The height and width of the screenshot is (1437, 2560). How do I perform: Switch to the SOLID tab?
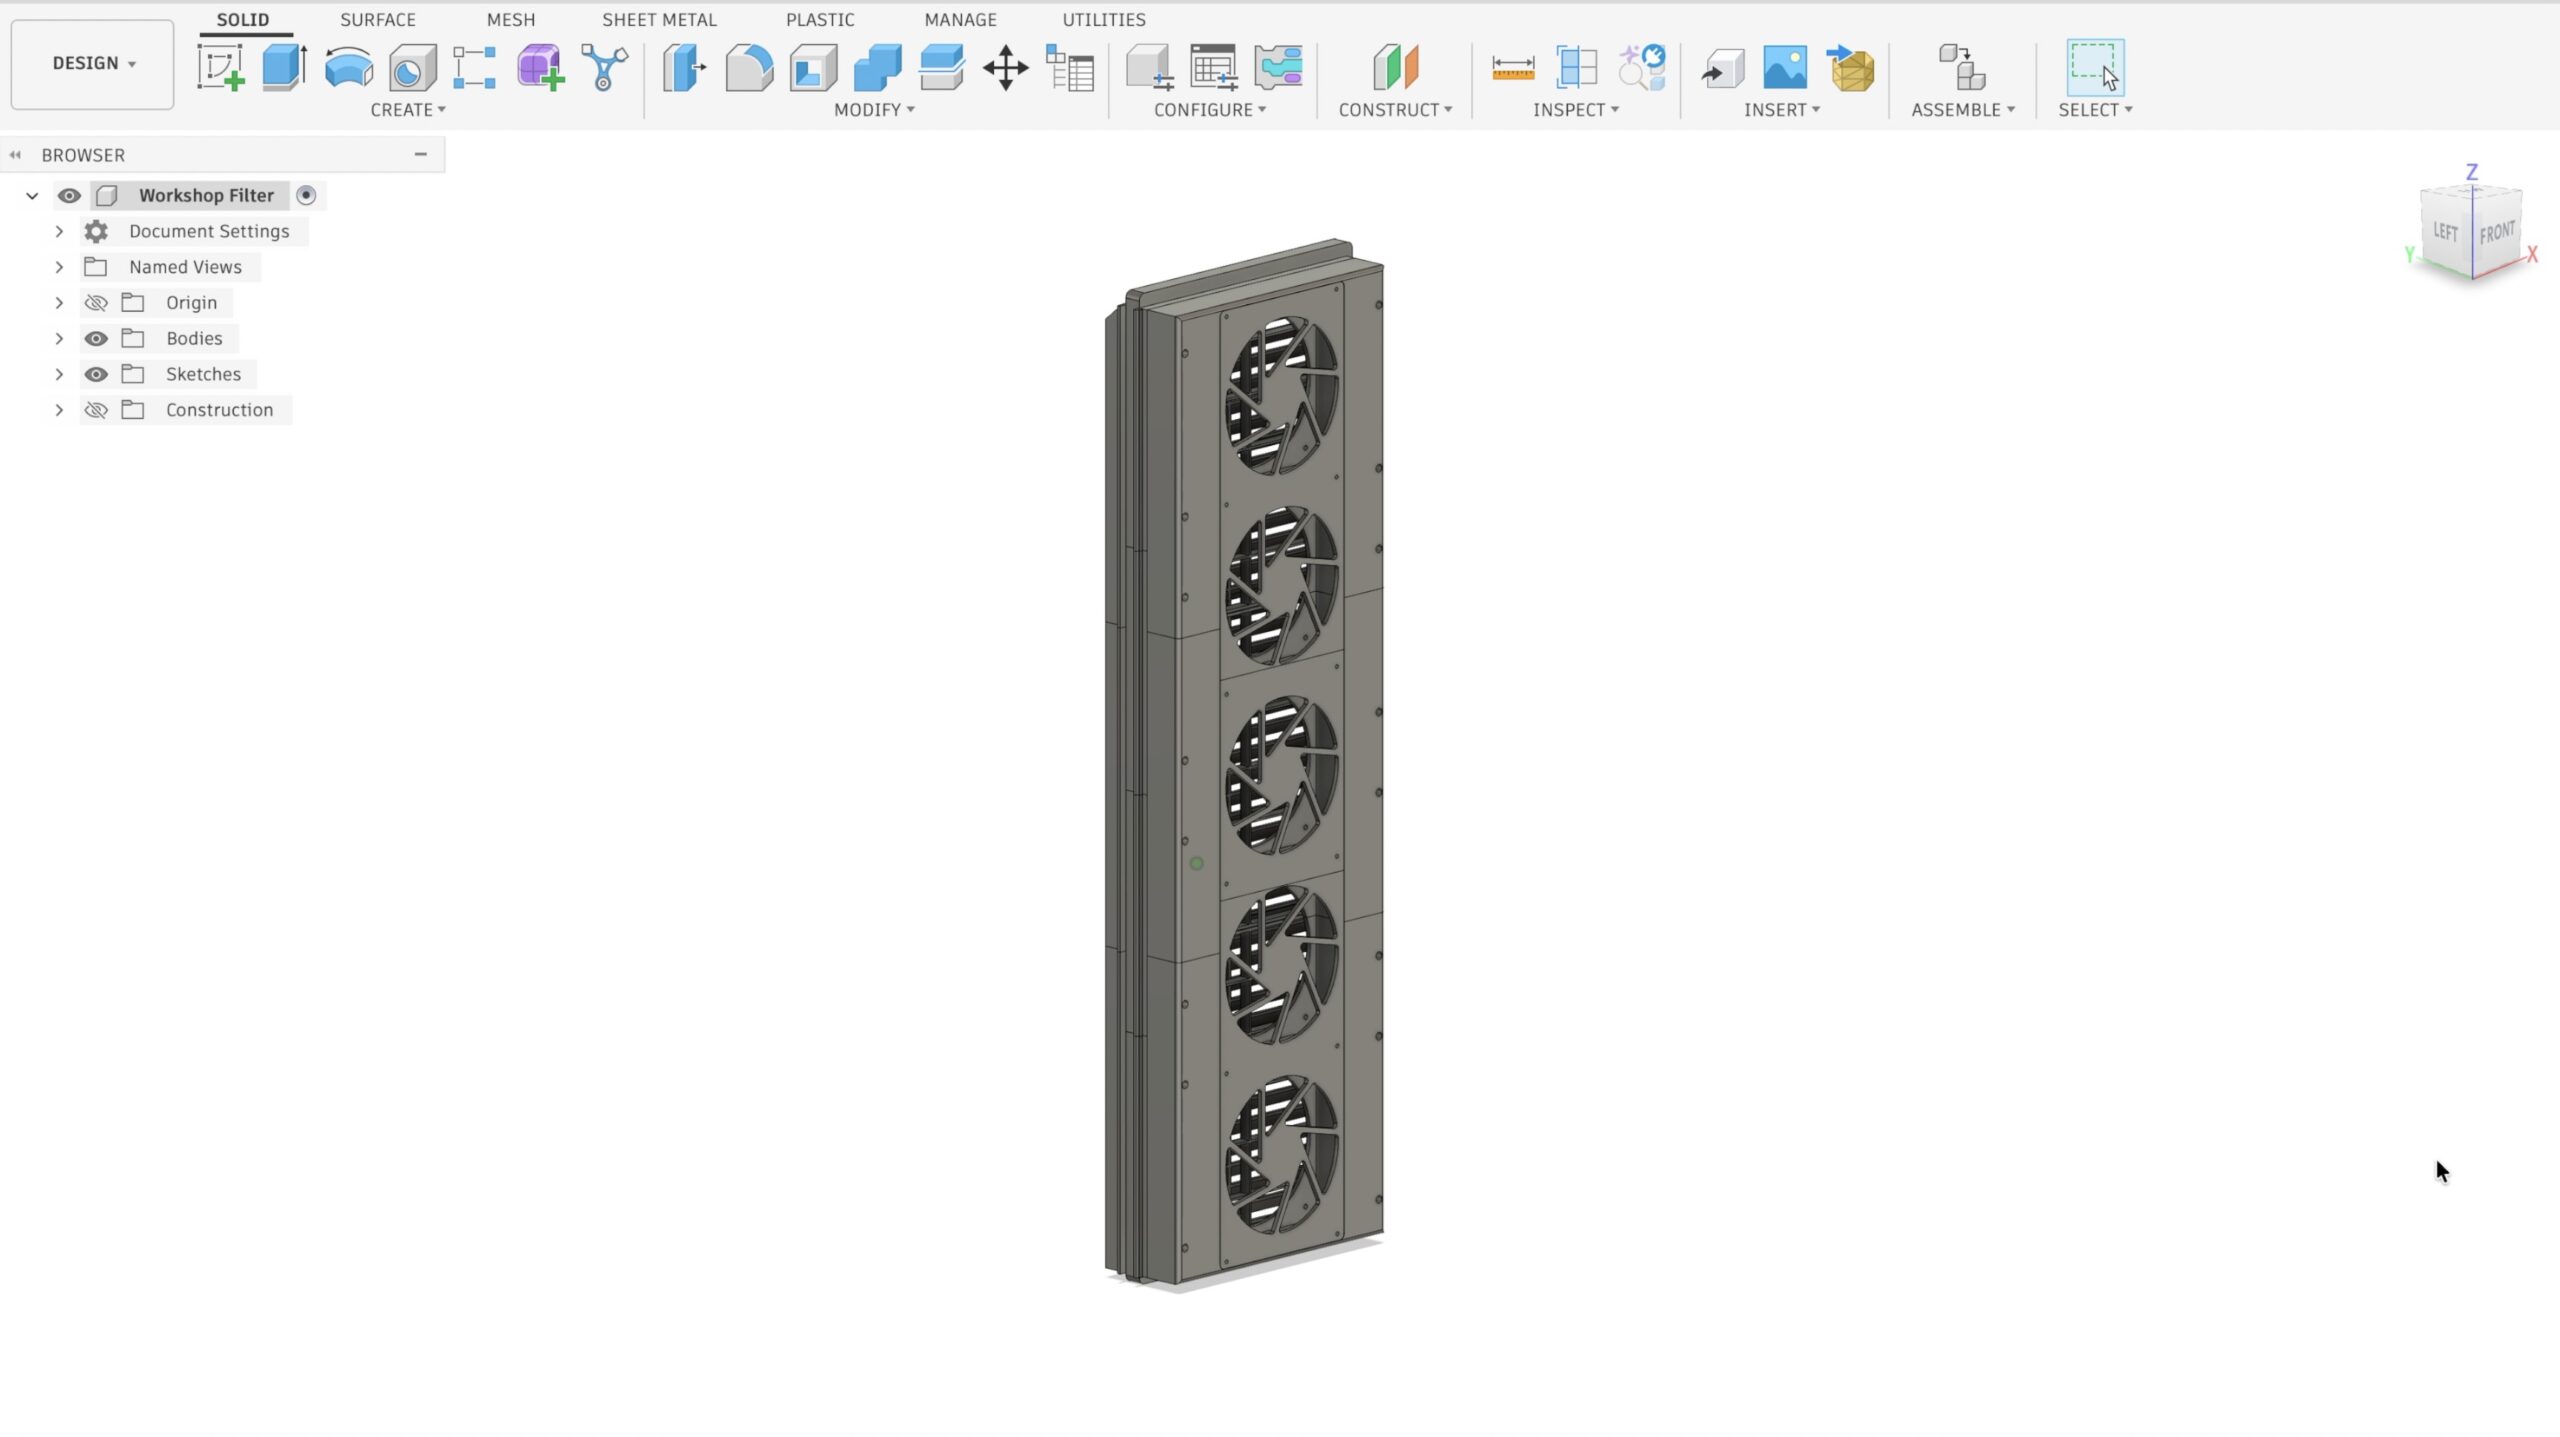point(243,20)
